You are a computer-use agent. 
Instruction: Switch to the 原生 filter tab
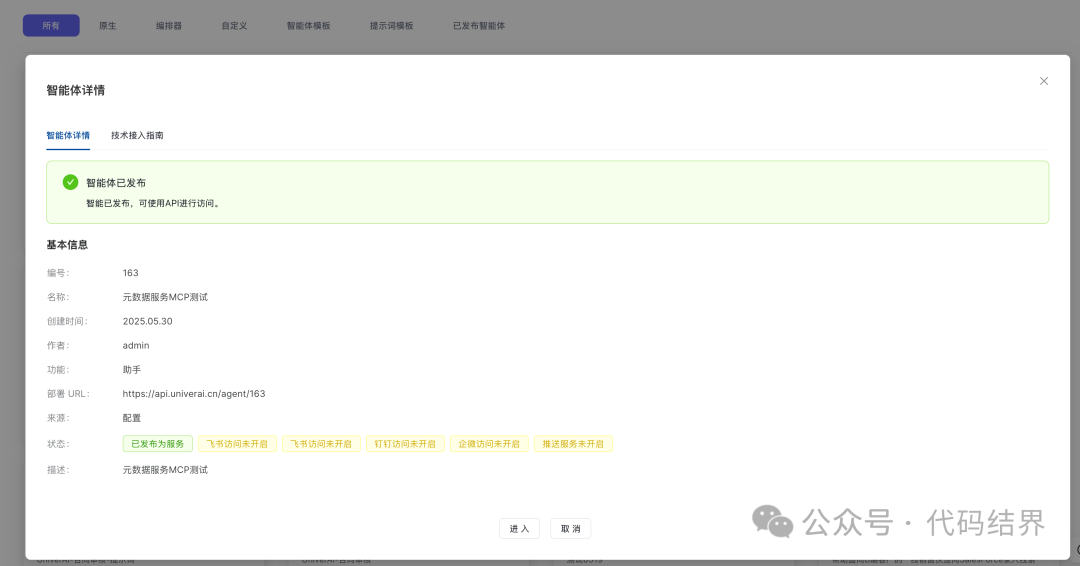pos(107,26)
